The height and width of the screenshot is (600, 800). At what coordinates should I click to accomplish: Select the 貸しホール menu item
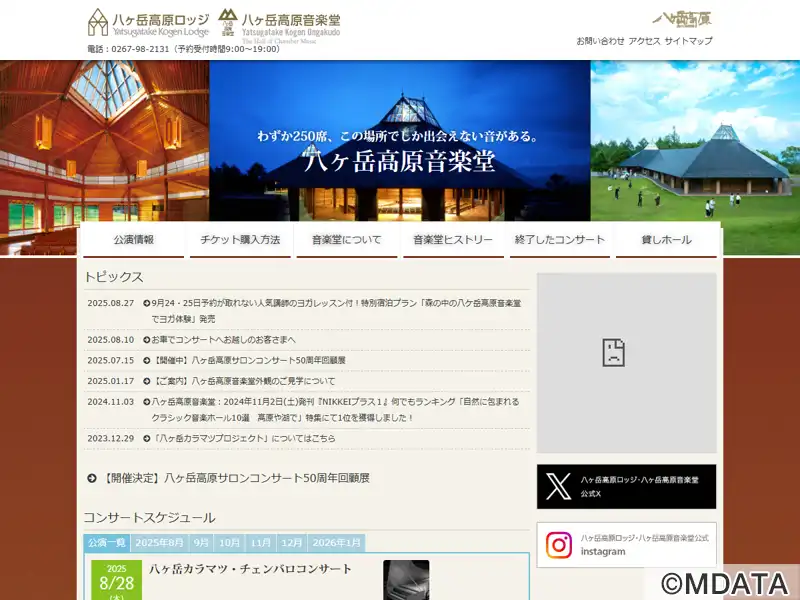[x=666, y=239]
